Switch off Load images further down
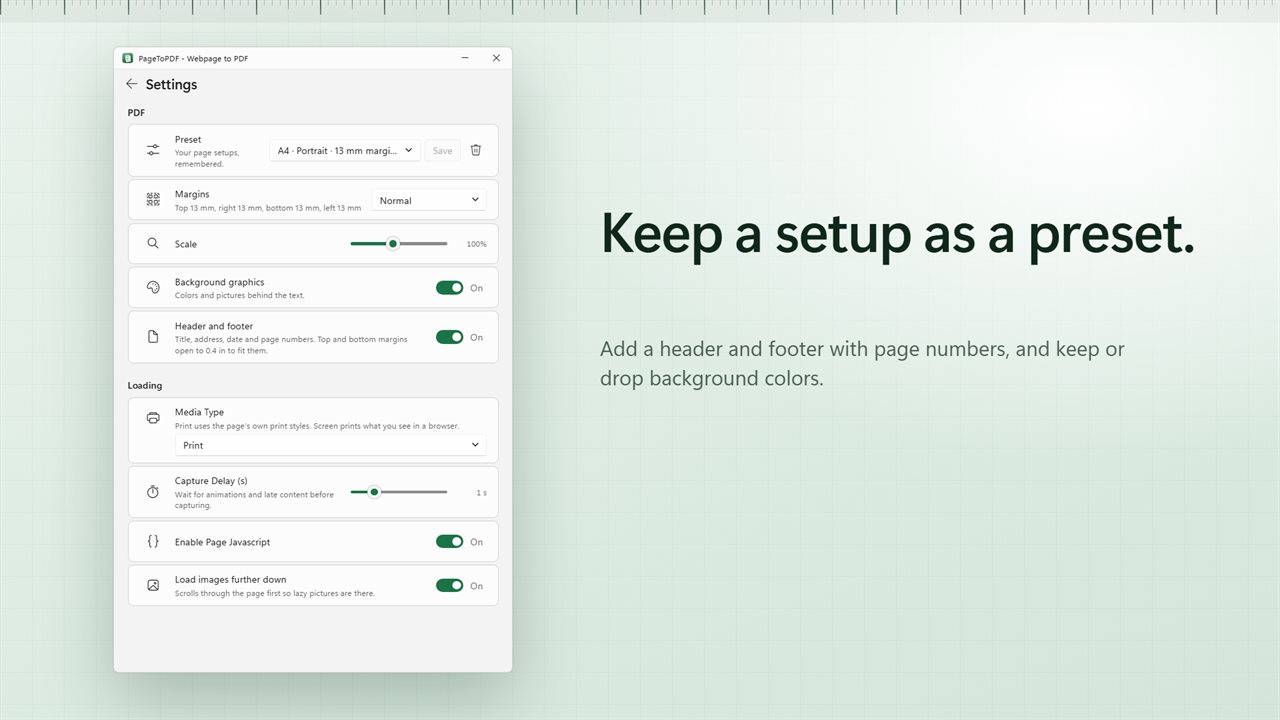The width and height of the screenshot is (1280, 720). tap(450, 586)
